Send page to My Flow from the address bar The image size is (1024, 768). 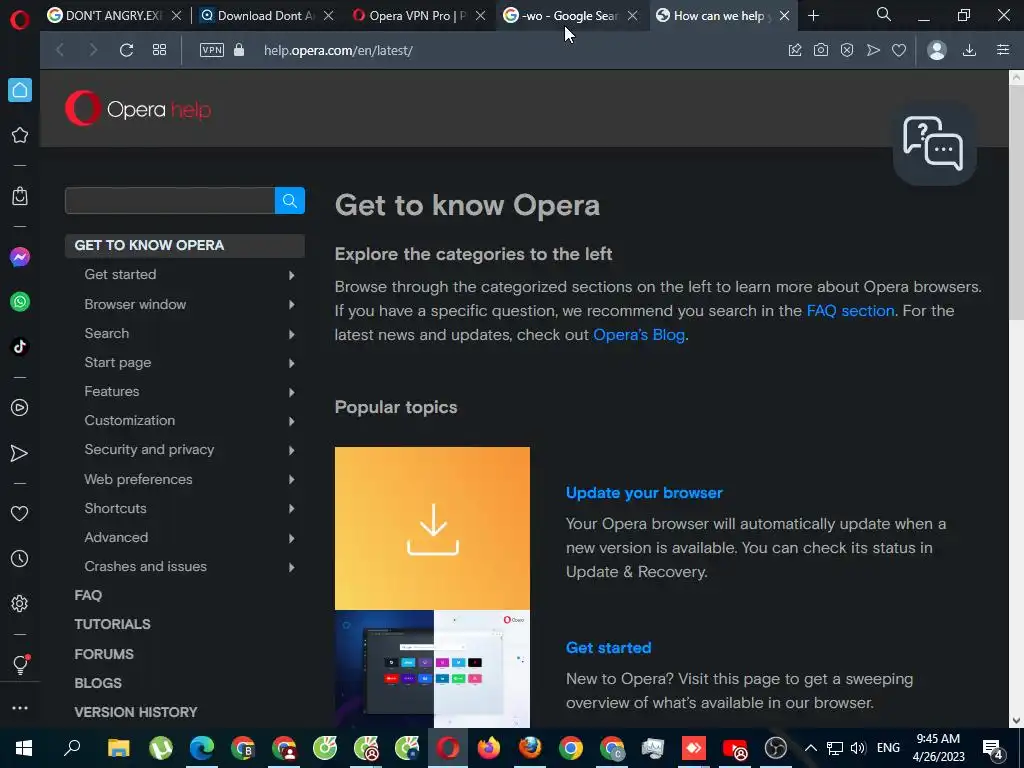pyautogui.click(x=873, y=50)
